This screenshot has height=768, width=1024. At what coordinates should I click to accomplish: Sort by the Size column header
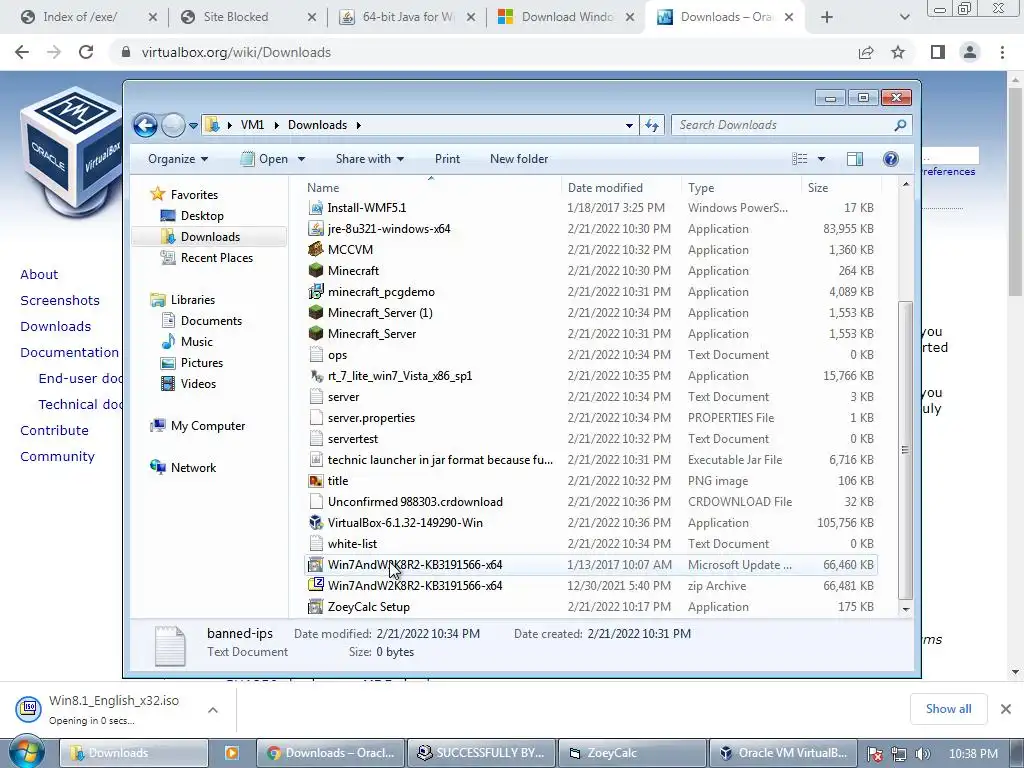tap(841, 187)
